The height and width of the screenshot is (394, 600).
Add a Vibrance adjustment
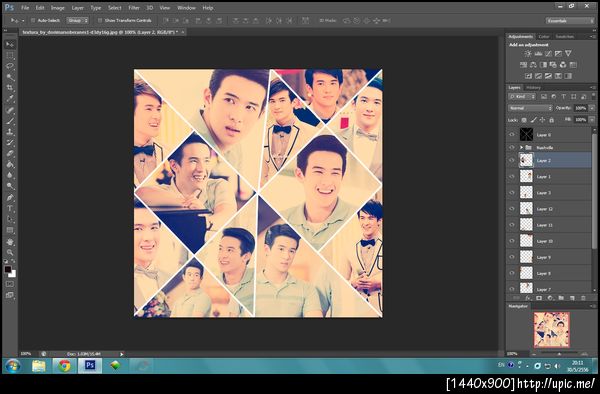coord(568,54)
